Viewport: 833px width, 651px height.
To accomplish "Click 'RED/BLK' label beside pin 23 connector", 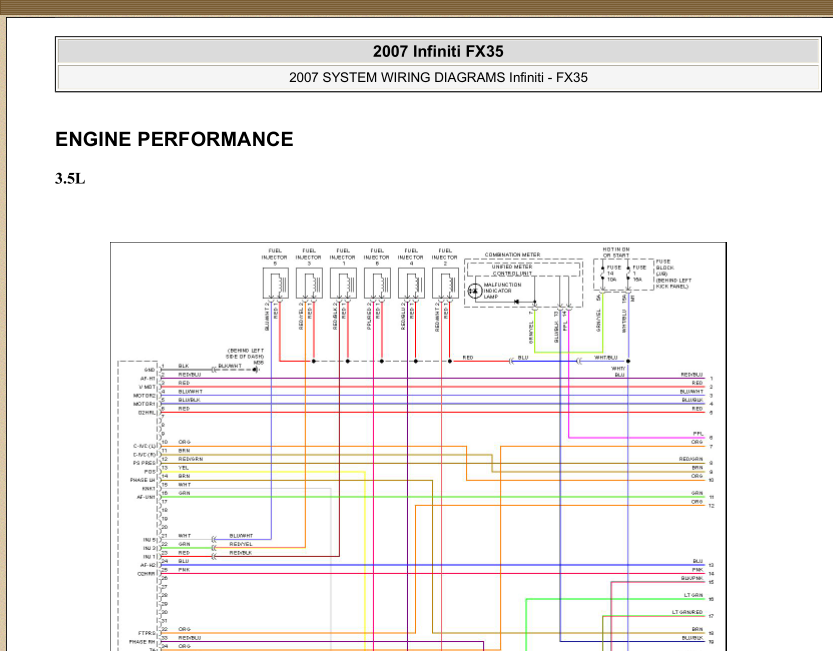I will pos(241,553).
